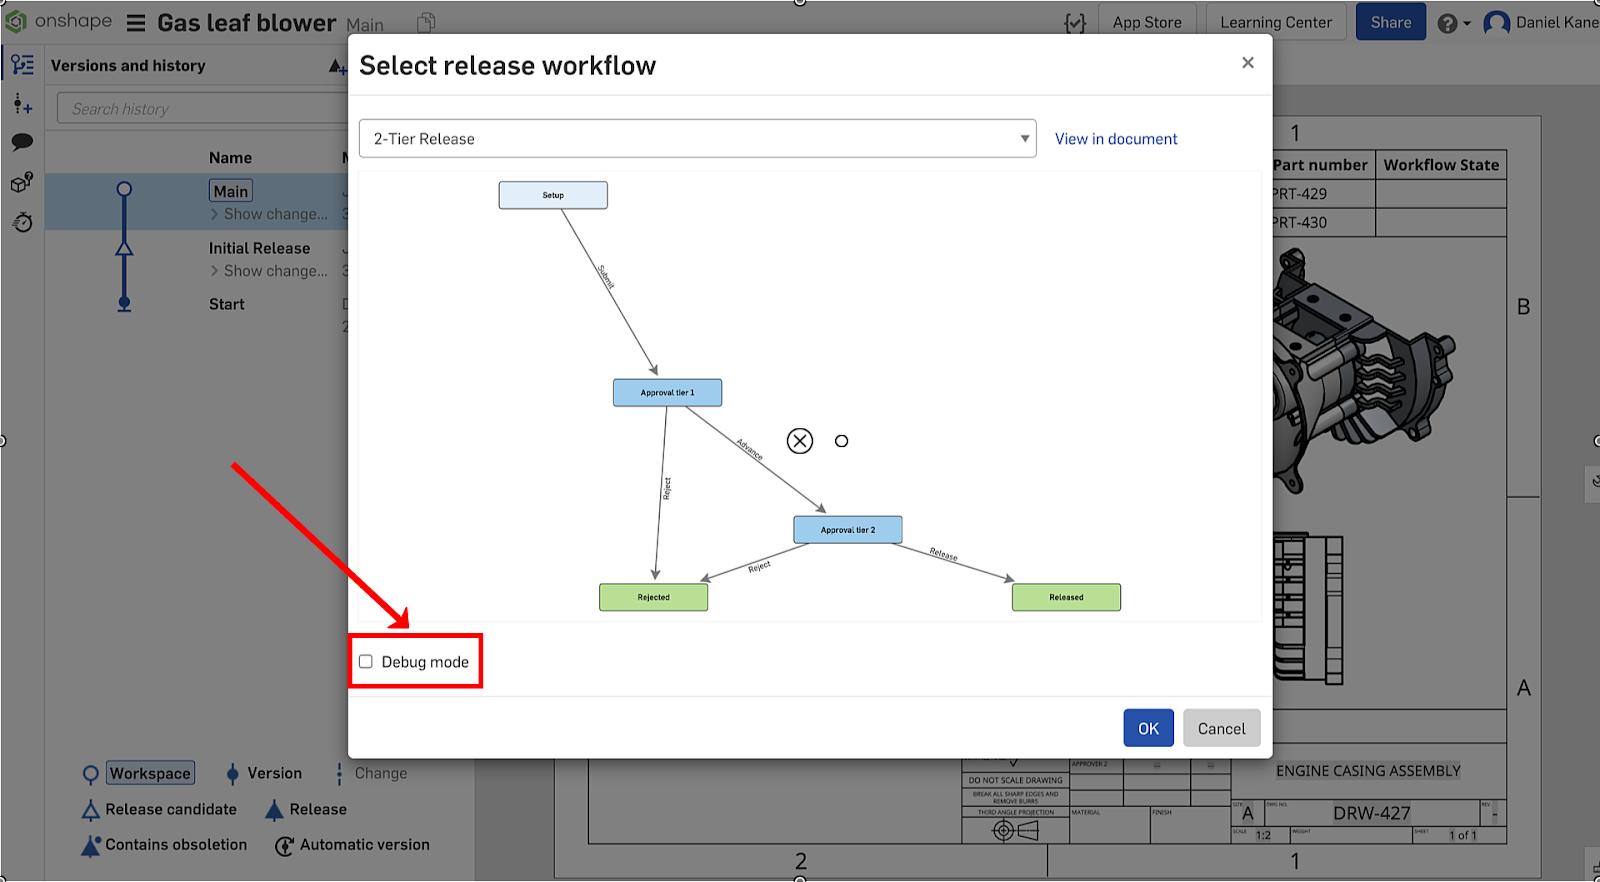1600x882 pixels.
Task: Open the help menu dropdown
Action: [x=1452, y=23]
